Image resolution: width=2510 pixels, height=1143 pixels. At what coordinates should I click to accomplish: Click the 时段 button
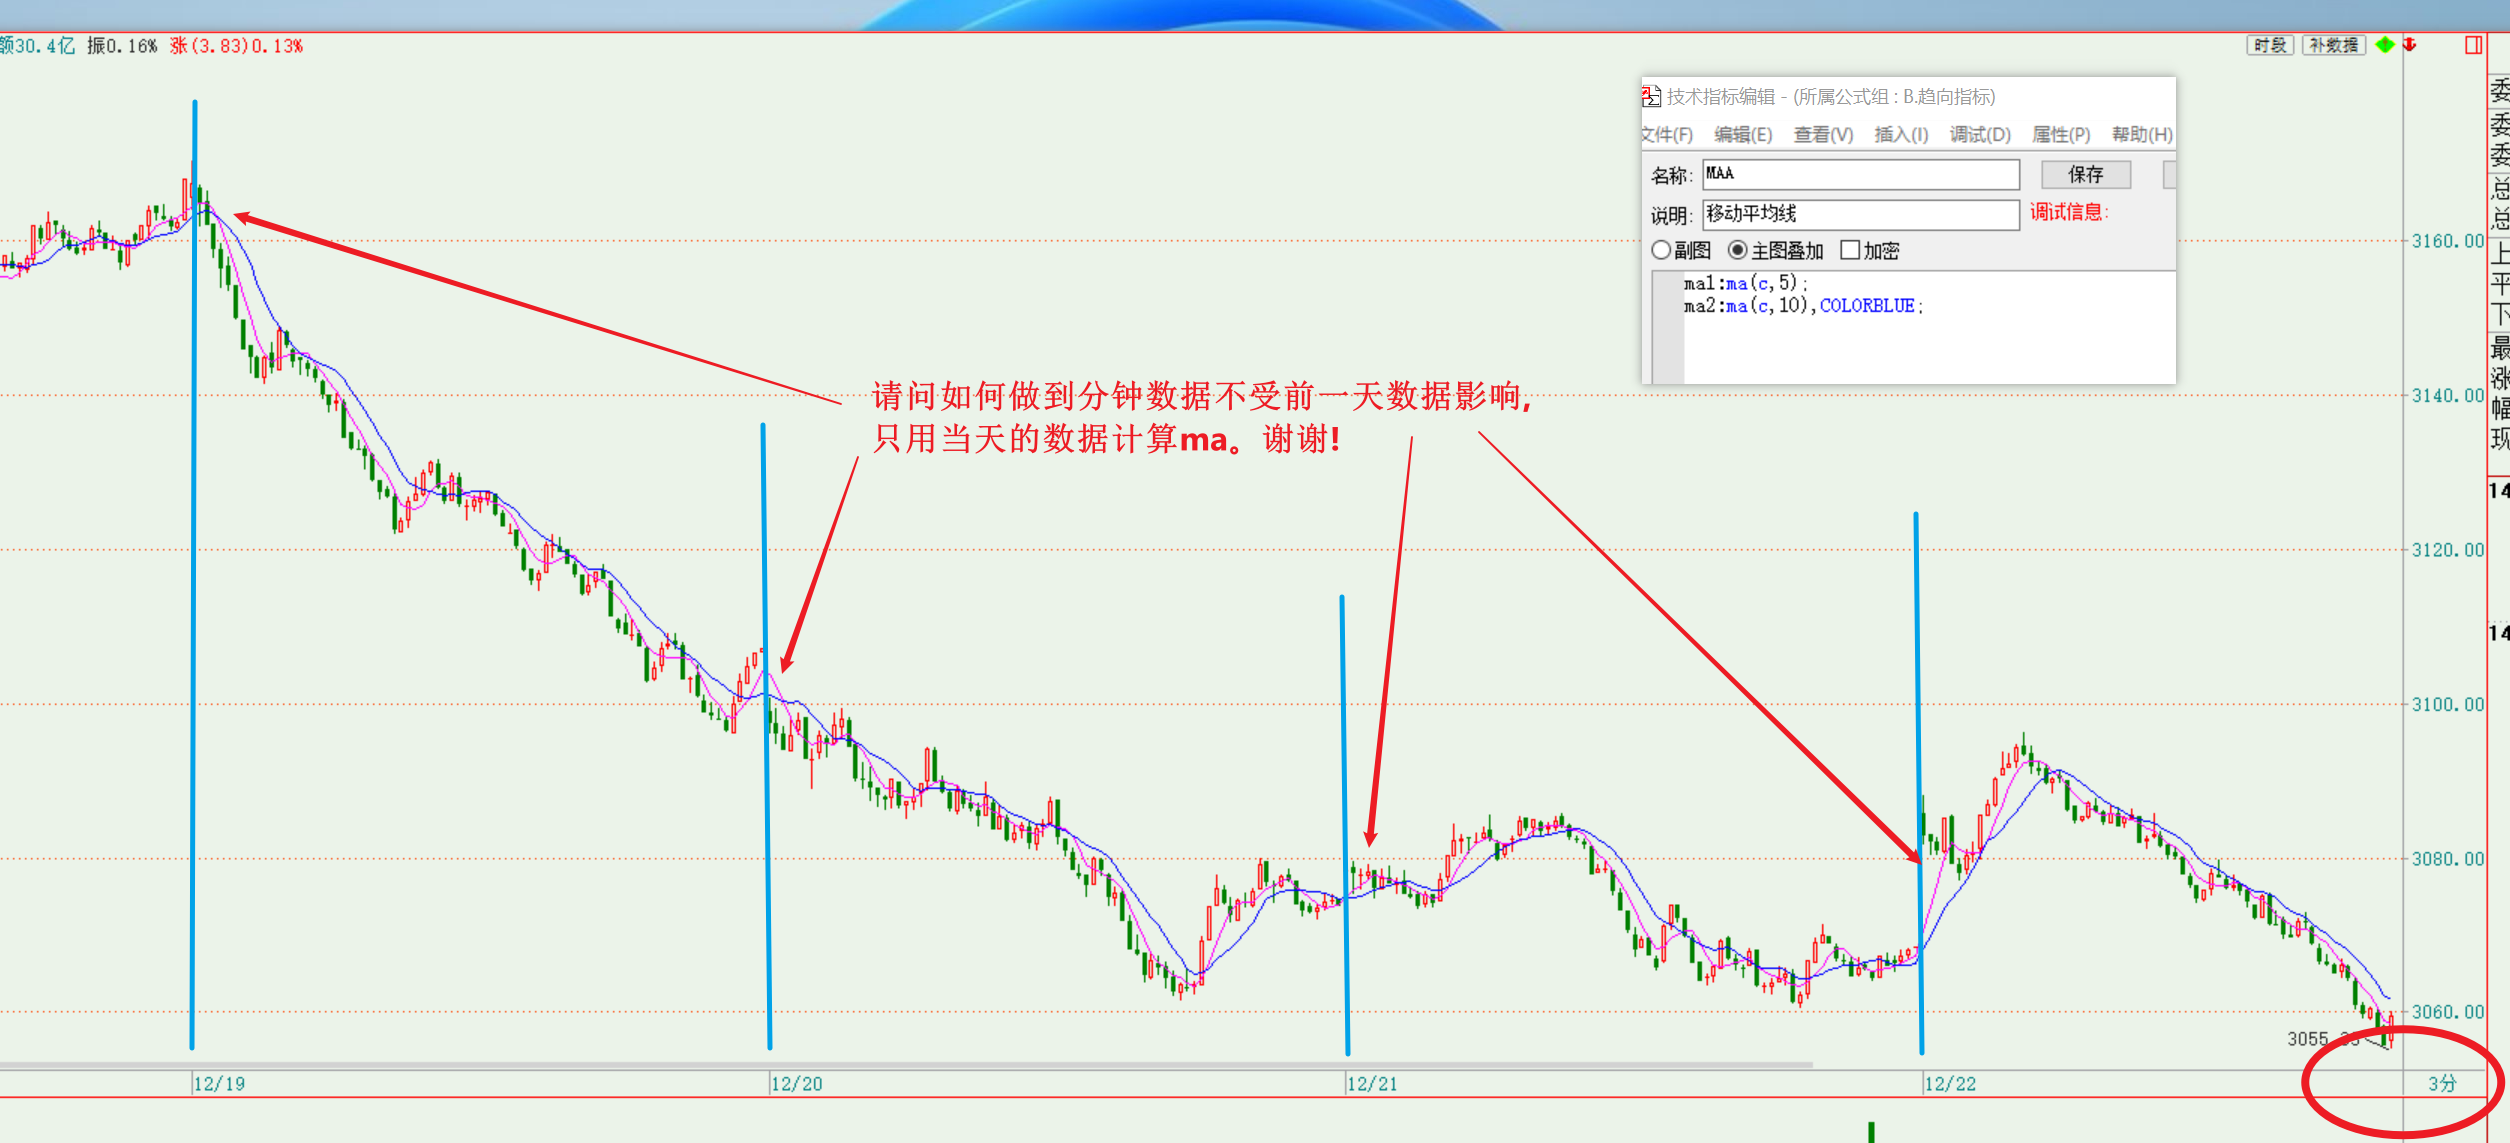click(x=2270, y=45)
